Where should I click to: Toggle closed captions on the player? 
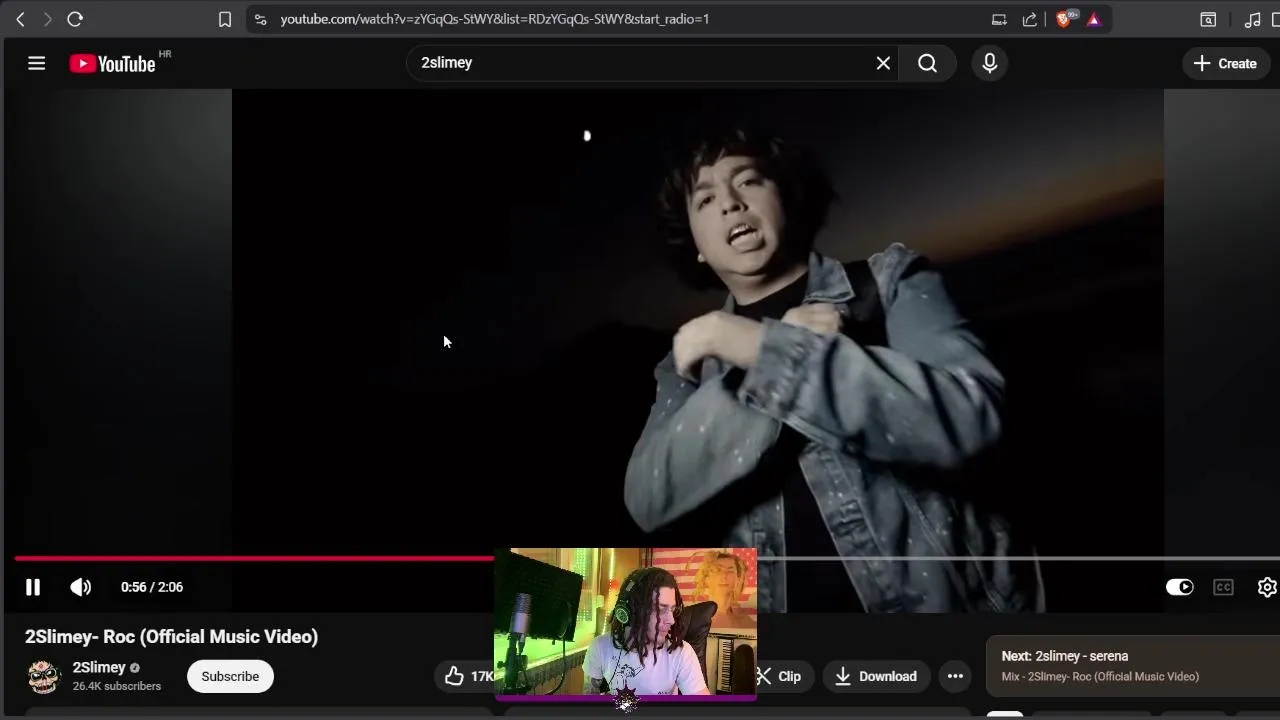(1223, 587)
